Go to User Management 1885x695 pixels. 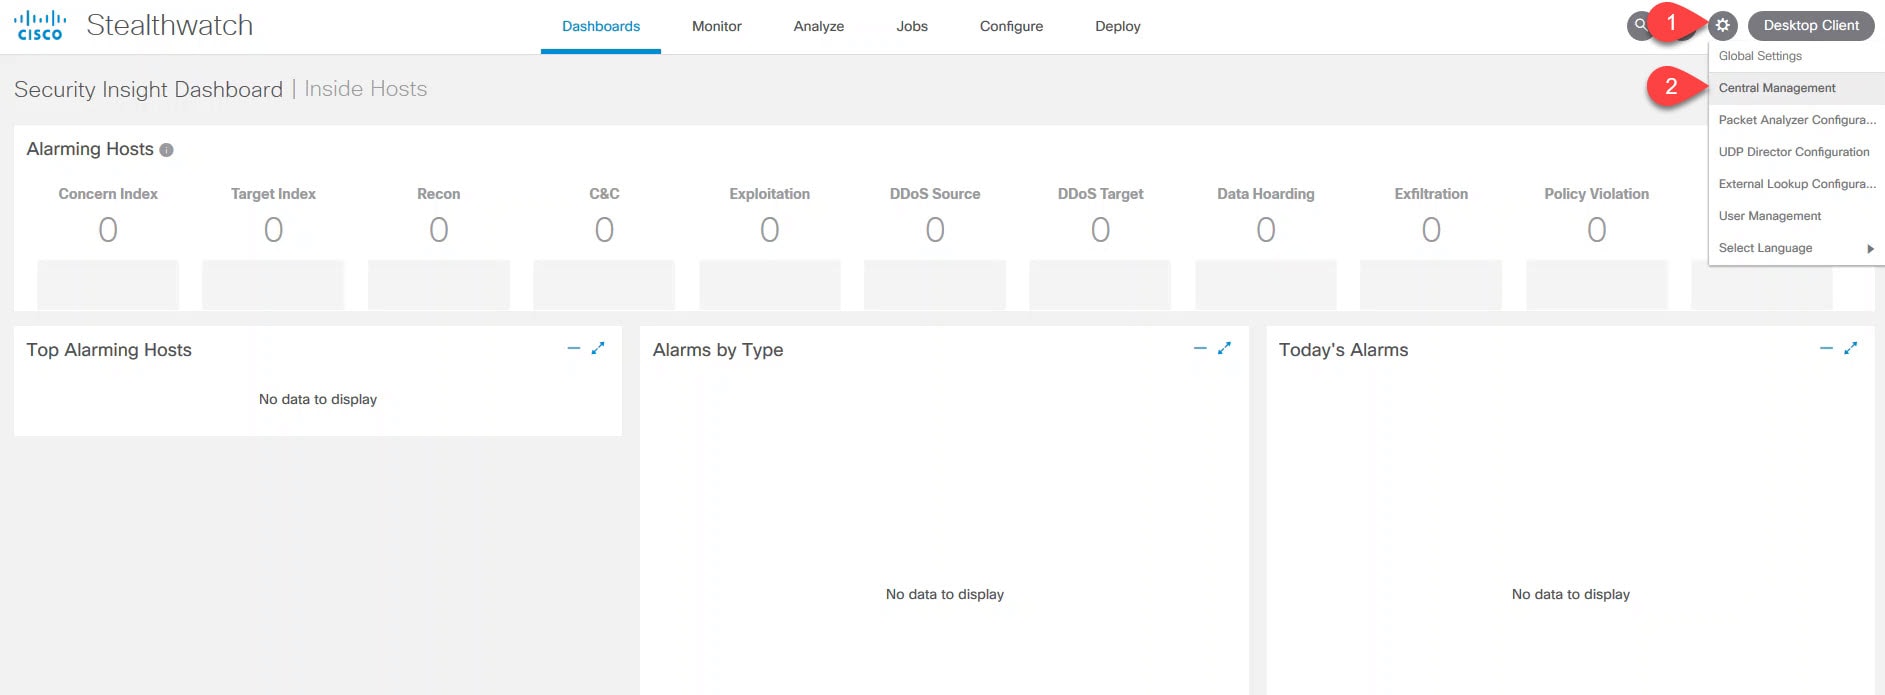[1796, 216]
